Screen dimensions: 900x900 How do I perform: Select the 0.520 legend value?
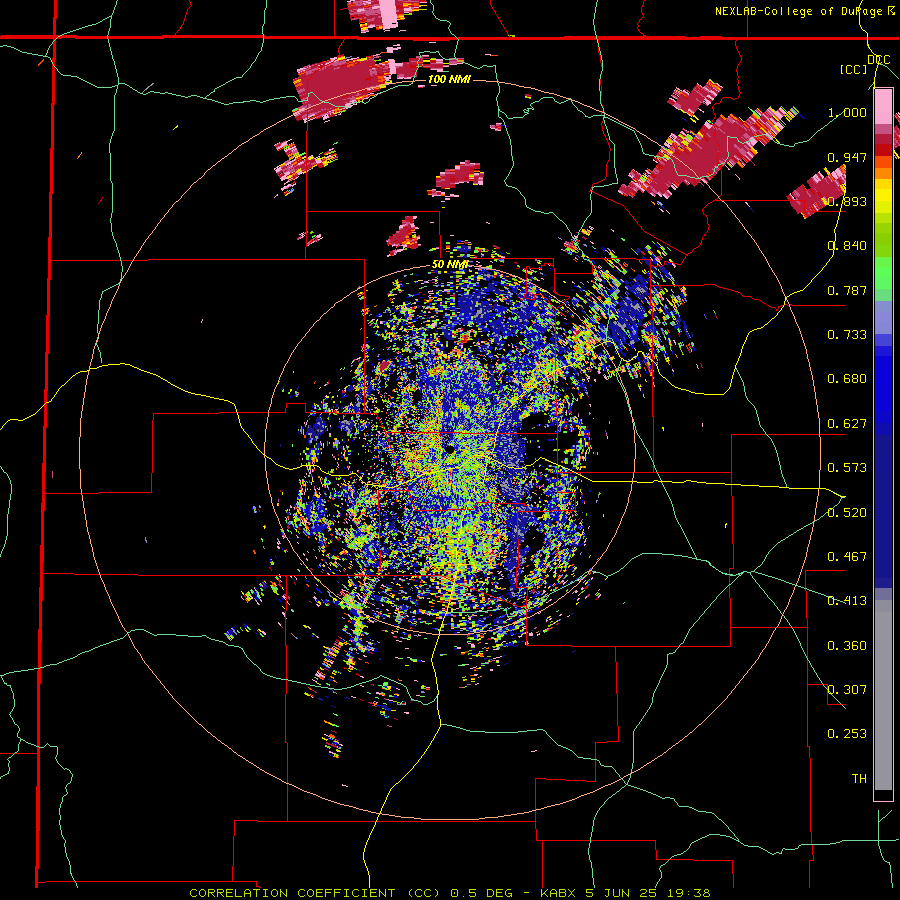point(847,513)
